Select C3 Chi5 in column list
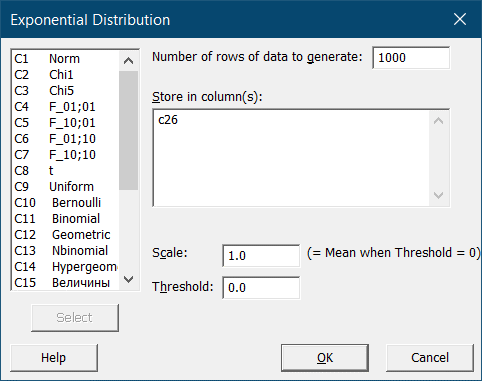482x381 pixels. [65, 91]
